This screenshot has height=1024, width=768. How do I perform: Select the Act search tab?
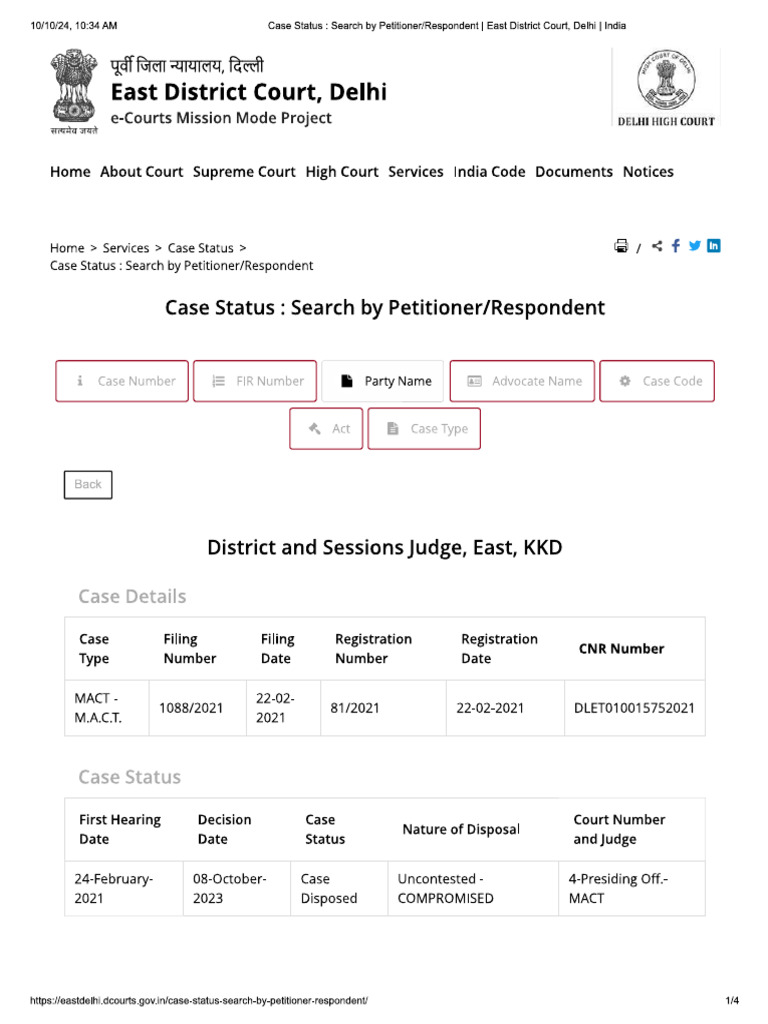[326, 429]
